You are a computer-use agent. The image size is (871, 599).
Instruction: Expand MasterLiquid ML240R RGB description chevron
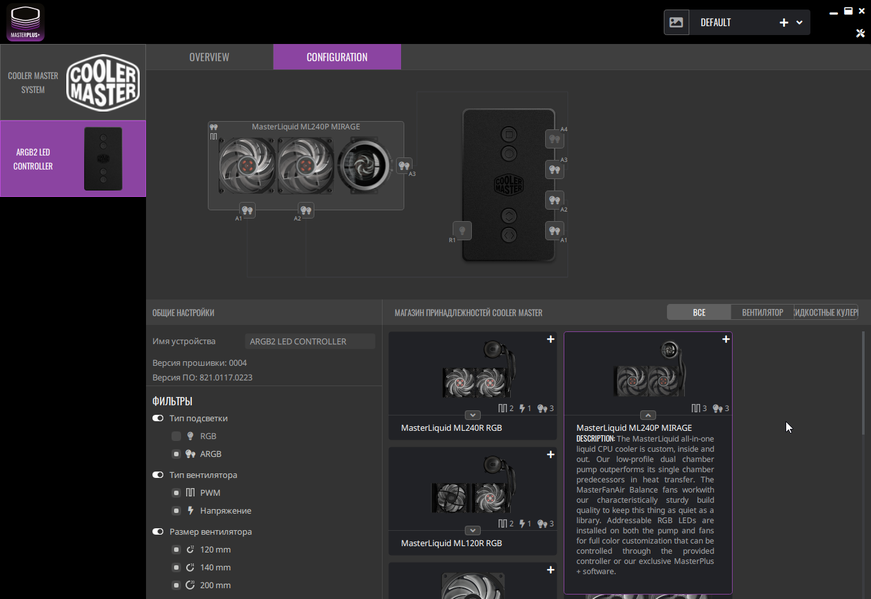[473, 415]
